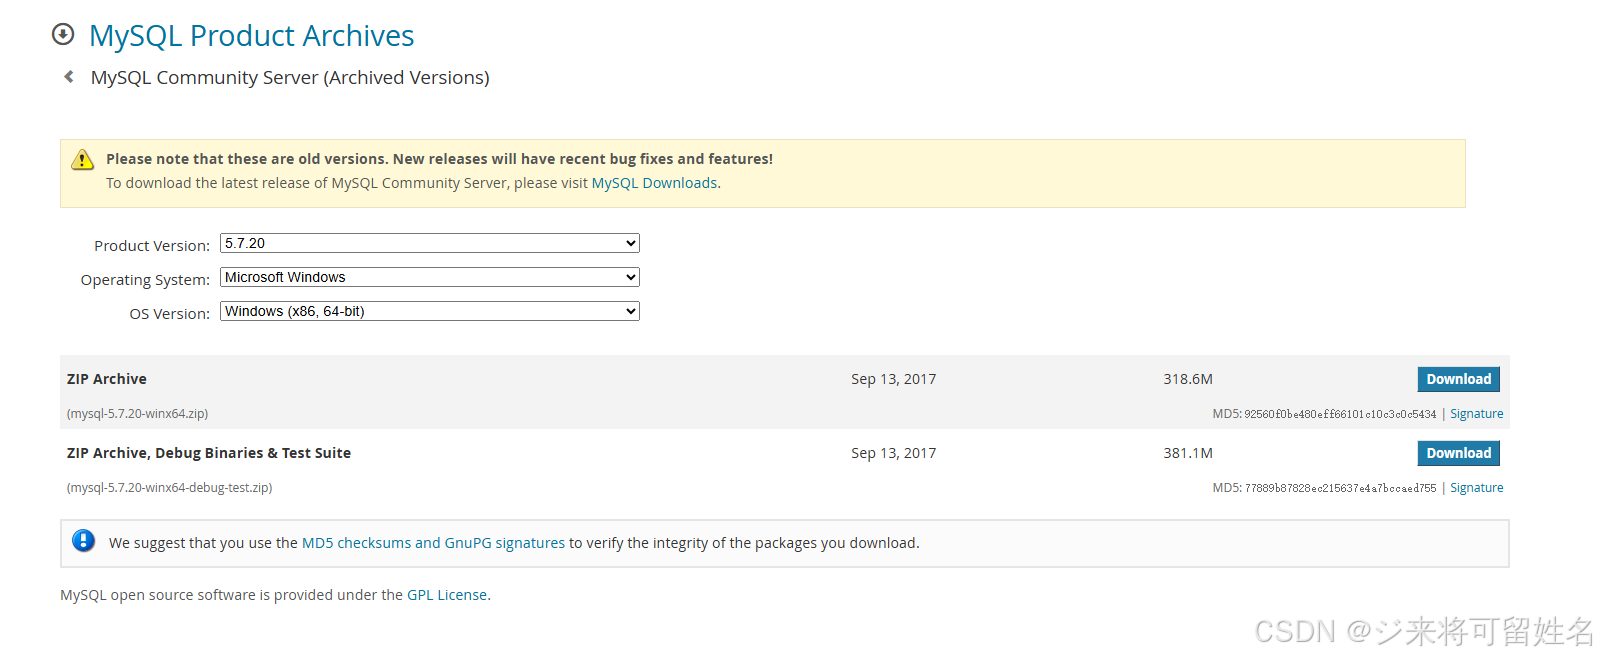This screenshot has width=1600, height=659.
Task: Follow the MySQL Downloads link
Action: click(654, 183)
